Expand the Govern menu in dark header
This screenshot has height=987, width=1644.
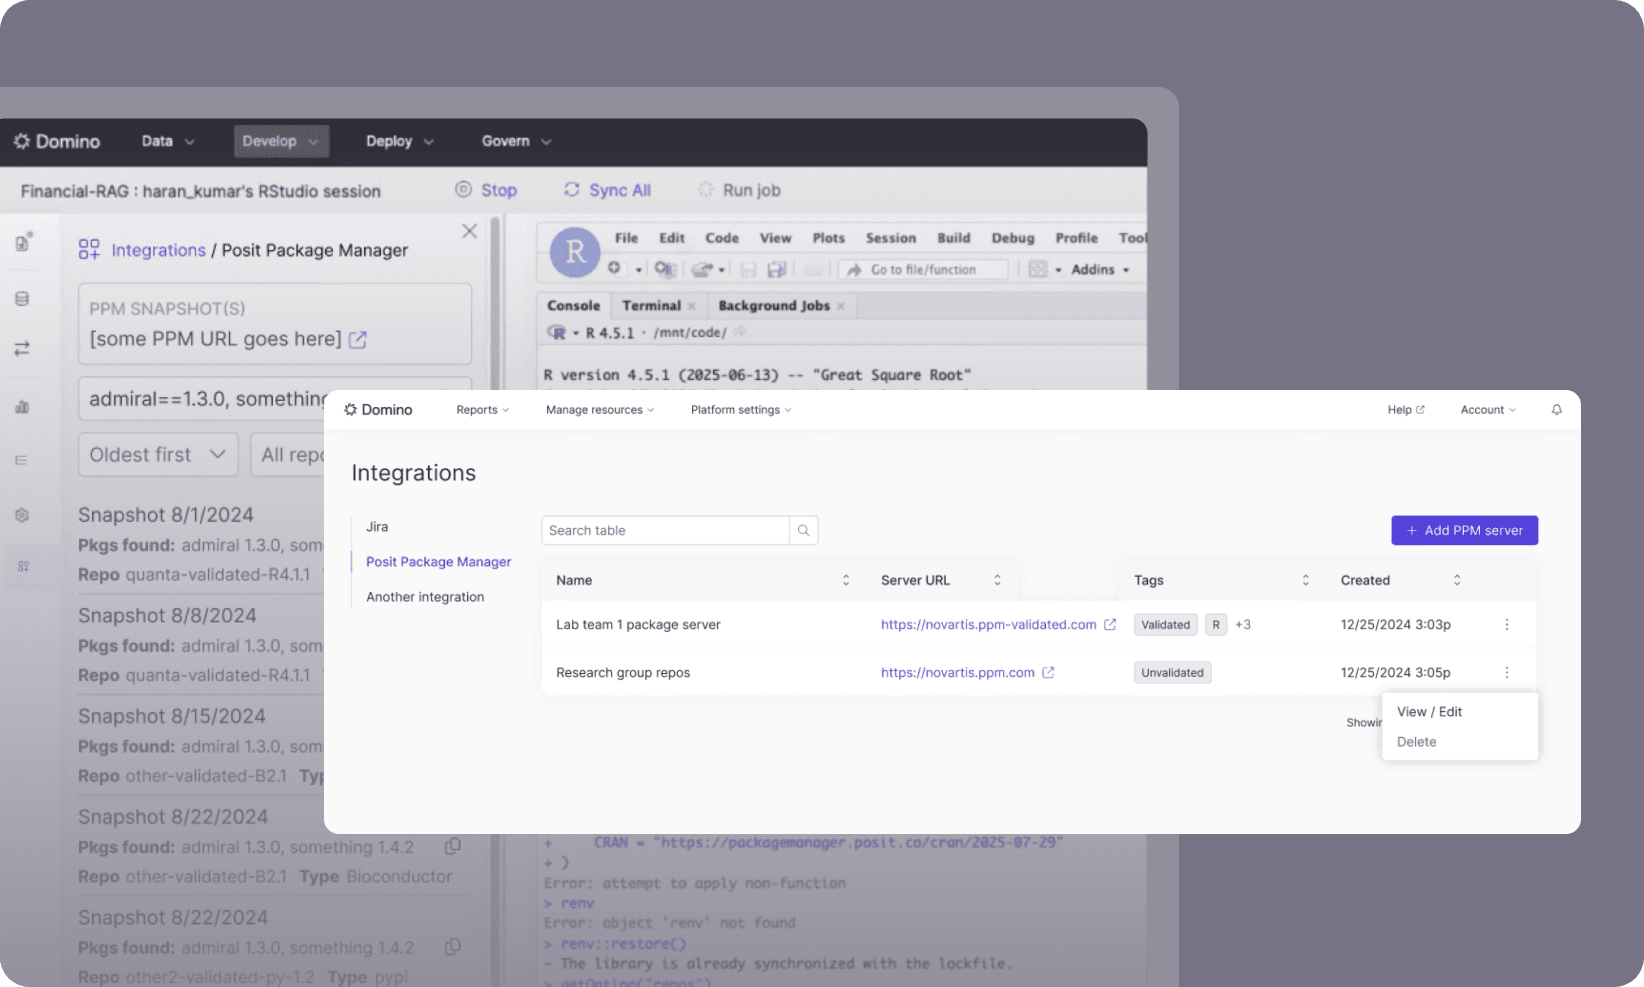tap(516, 142)
